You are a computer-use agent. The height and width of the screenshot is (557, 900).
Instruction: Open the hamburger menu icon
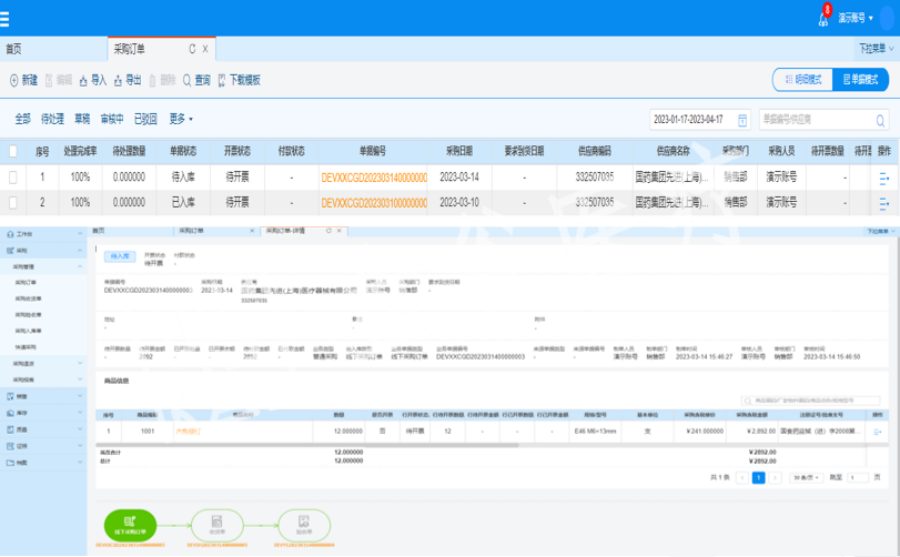coord(4,19)
